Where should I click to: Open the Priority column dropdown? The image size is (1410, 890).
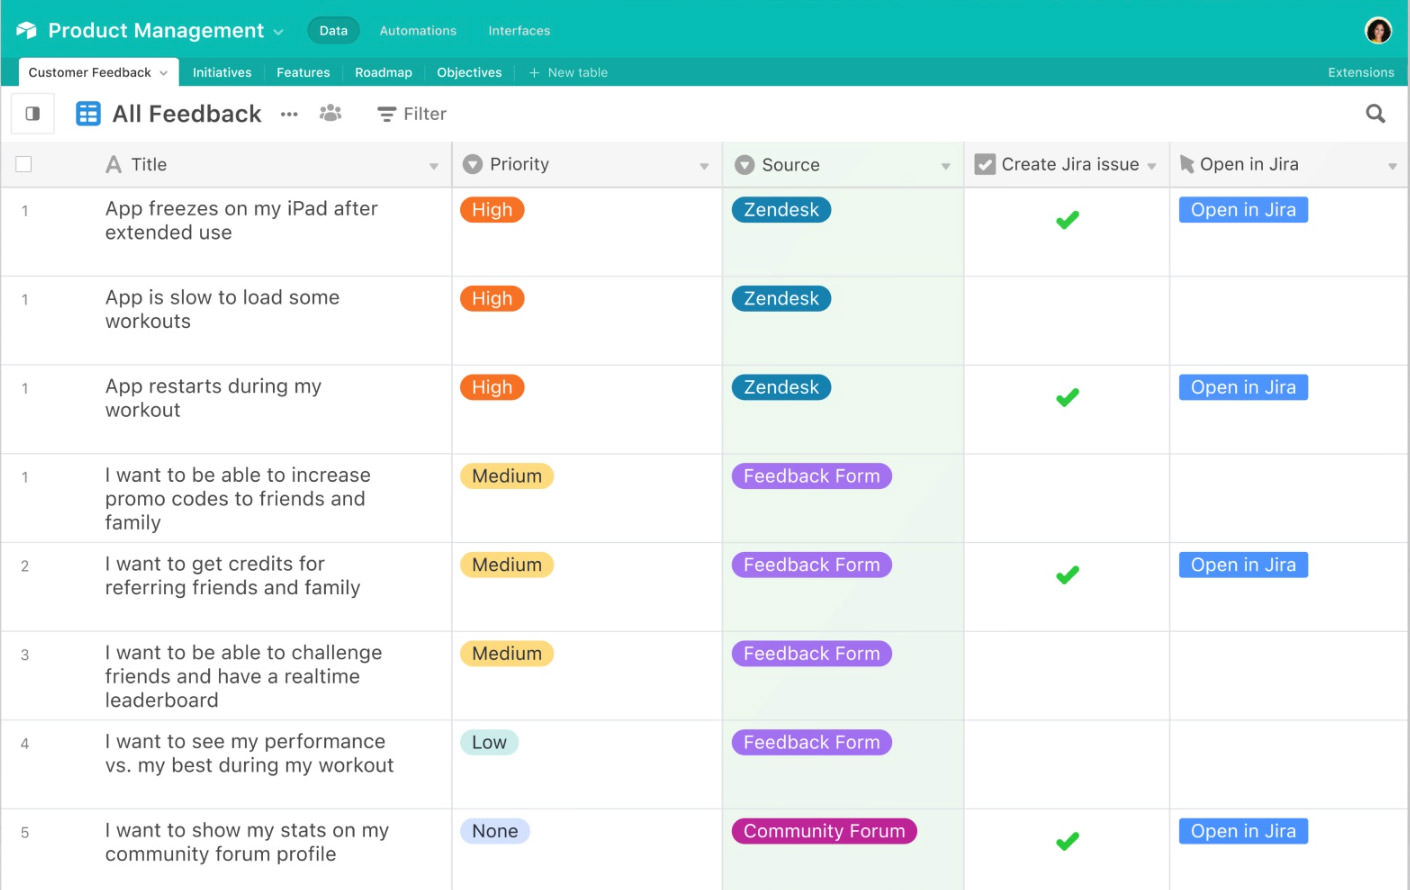pos(703,164)
